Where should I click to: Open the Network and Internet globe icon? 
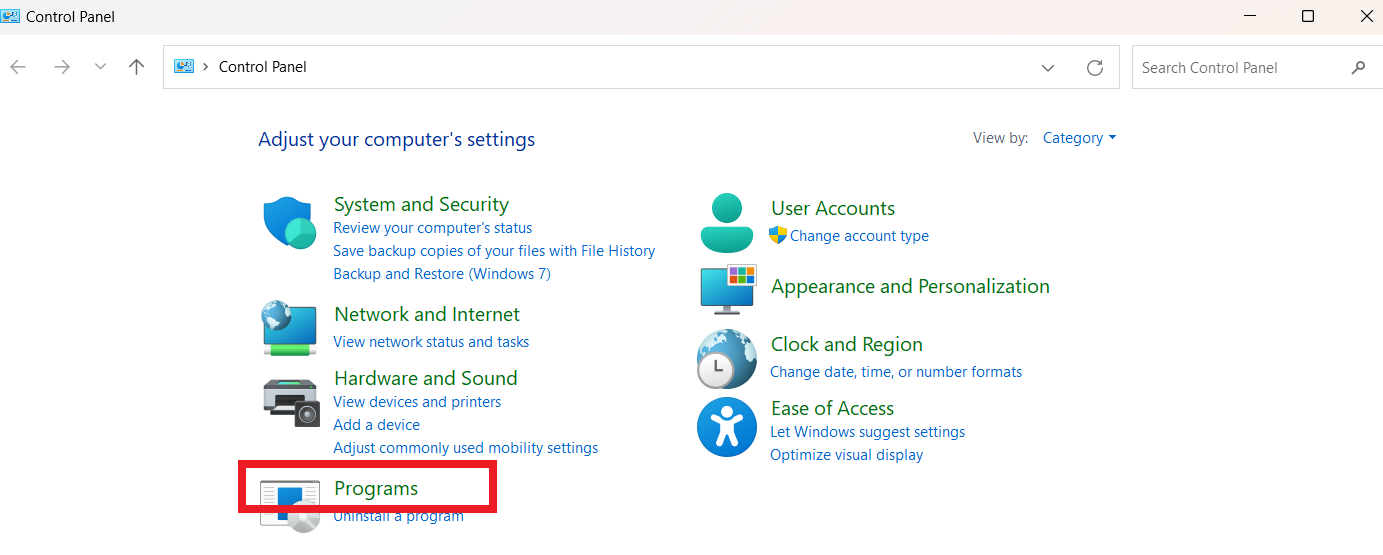click(289, 329)
